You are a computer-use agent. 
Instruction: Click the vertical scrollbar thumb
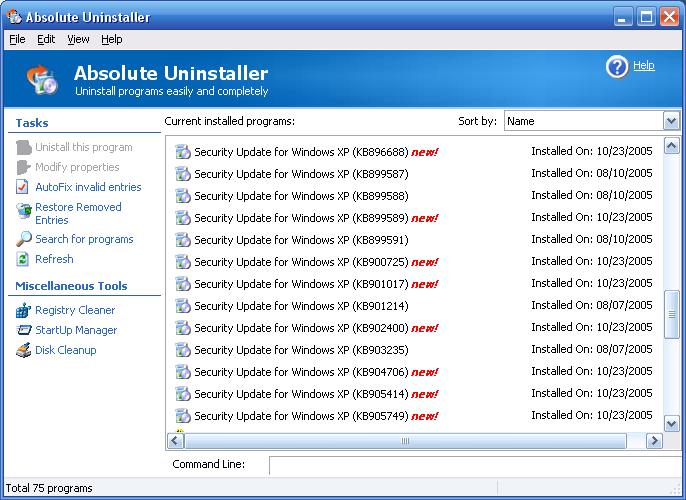pos(672,314)
